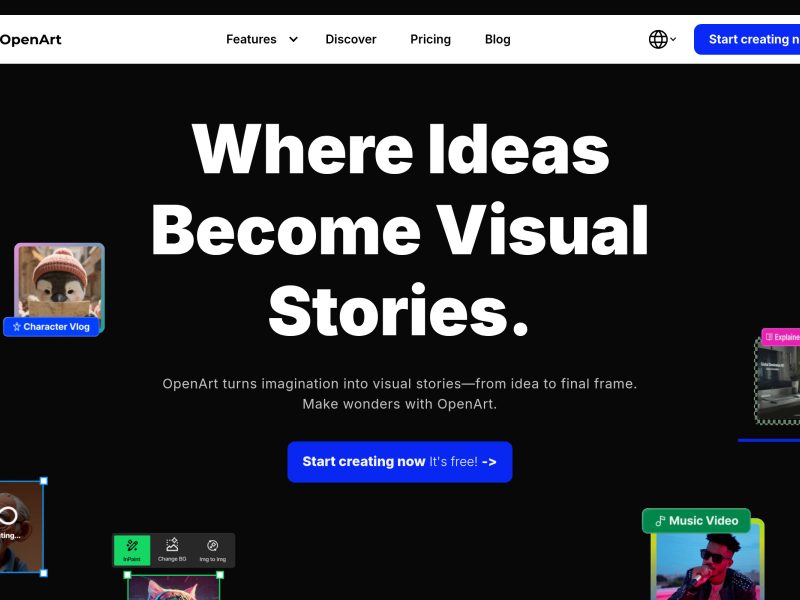Navigate to the Blog
The image size is (800, 600).
click(497, 40)
